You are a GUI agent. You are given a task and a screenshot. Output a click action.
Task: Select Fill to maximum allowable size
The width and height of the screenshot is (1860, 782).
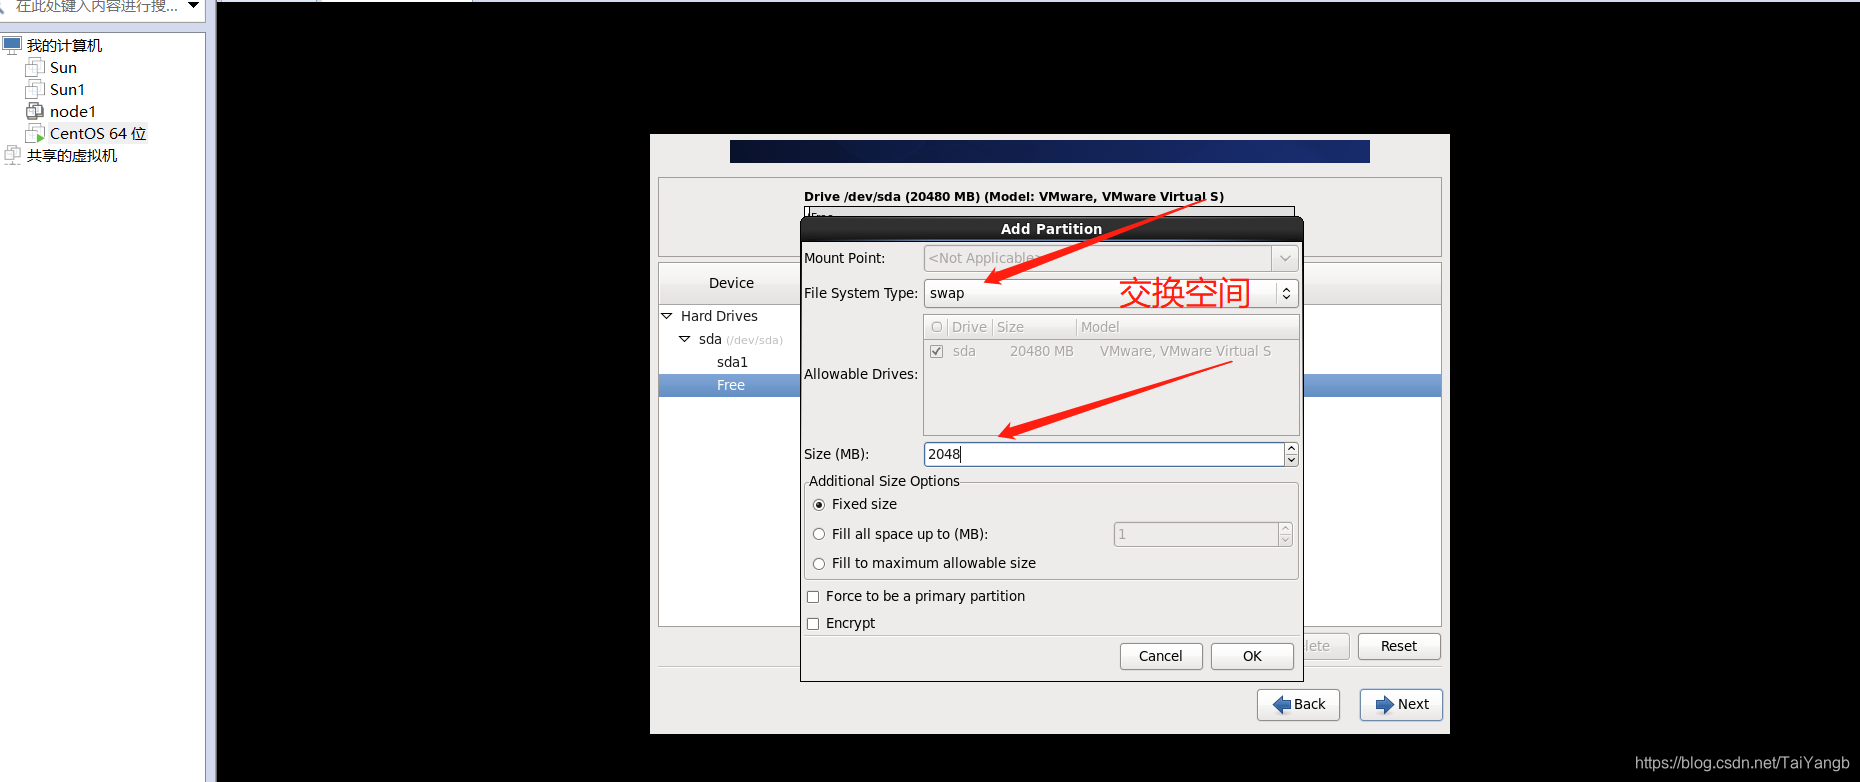point(819,564)
